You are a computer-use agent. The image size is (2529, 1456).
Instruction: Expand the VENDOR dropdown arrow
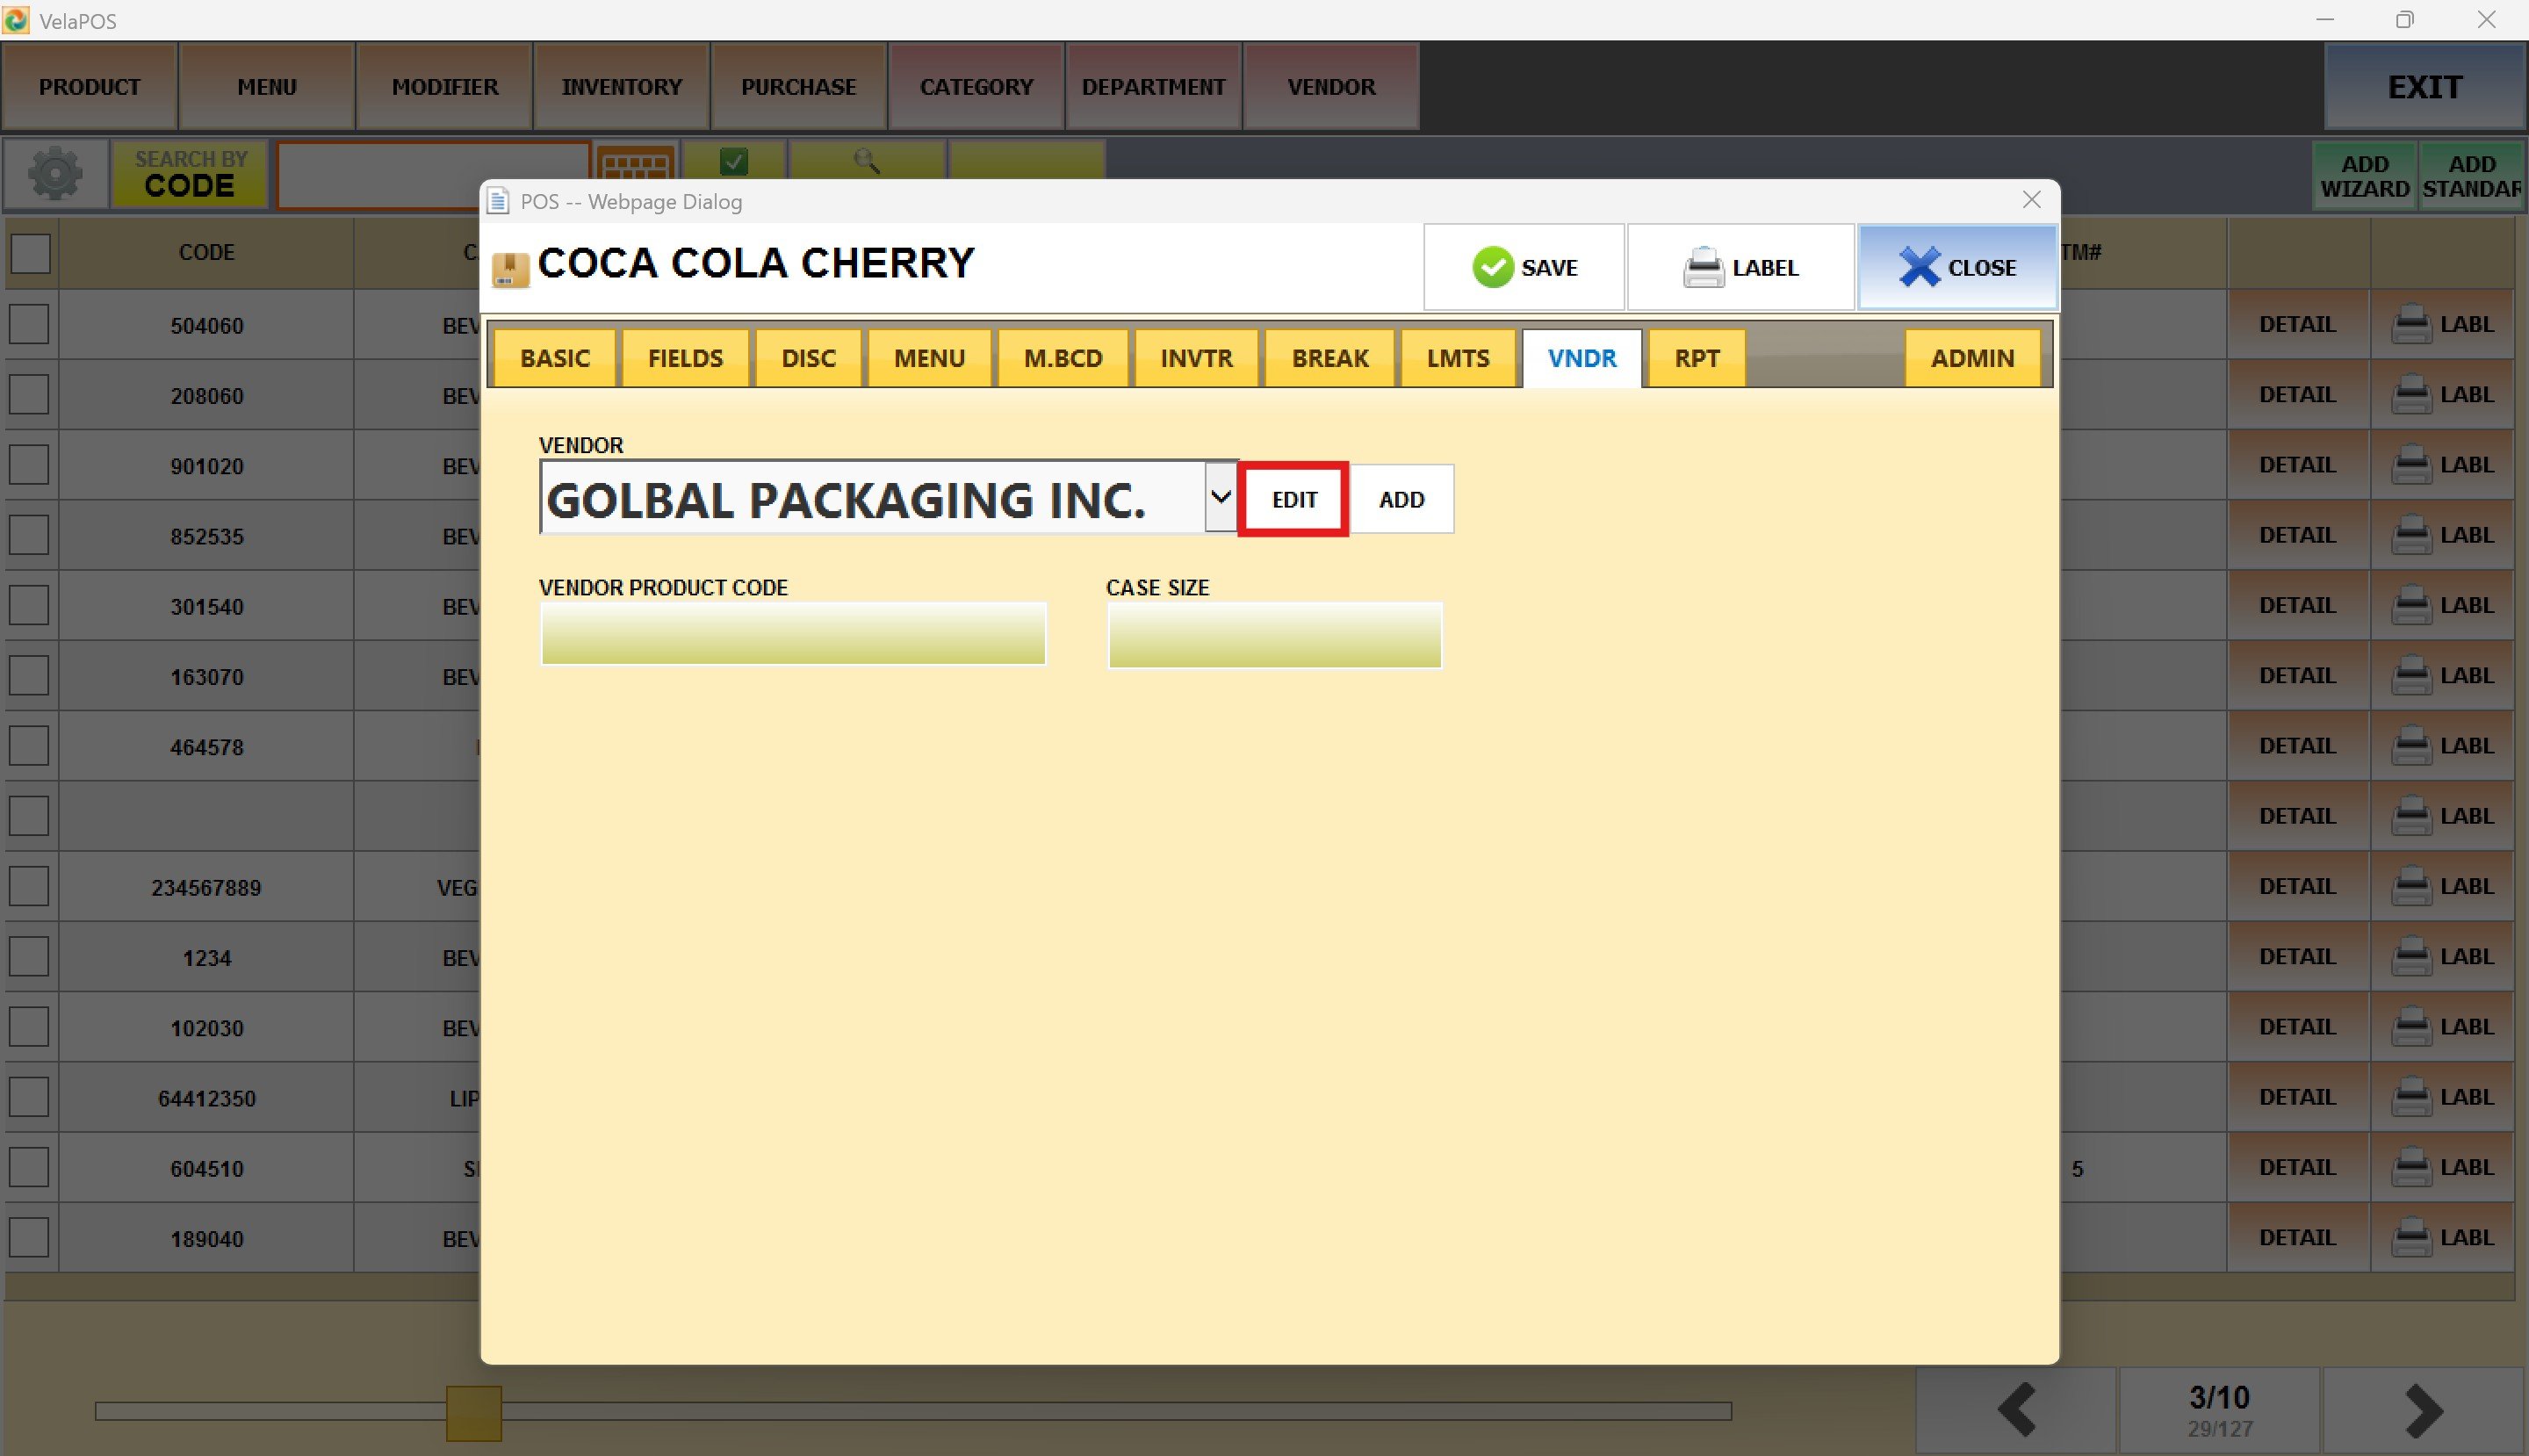click(x=1220, y=497)
